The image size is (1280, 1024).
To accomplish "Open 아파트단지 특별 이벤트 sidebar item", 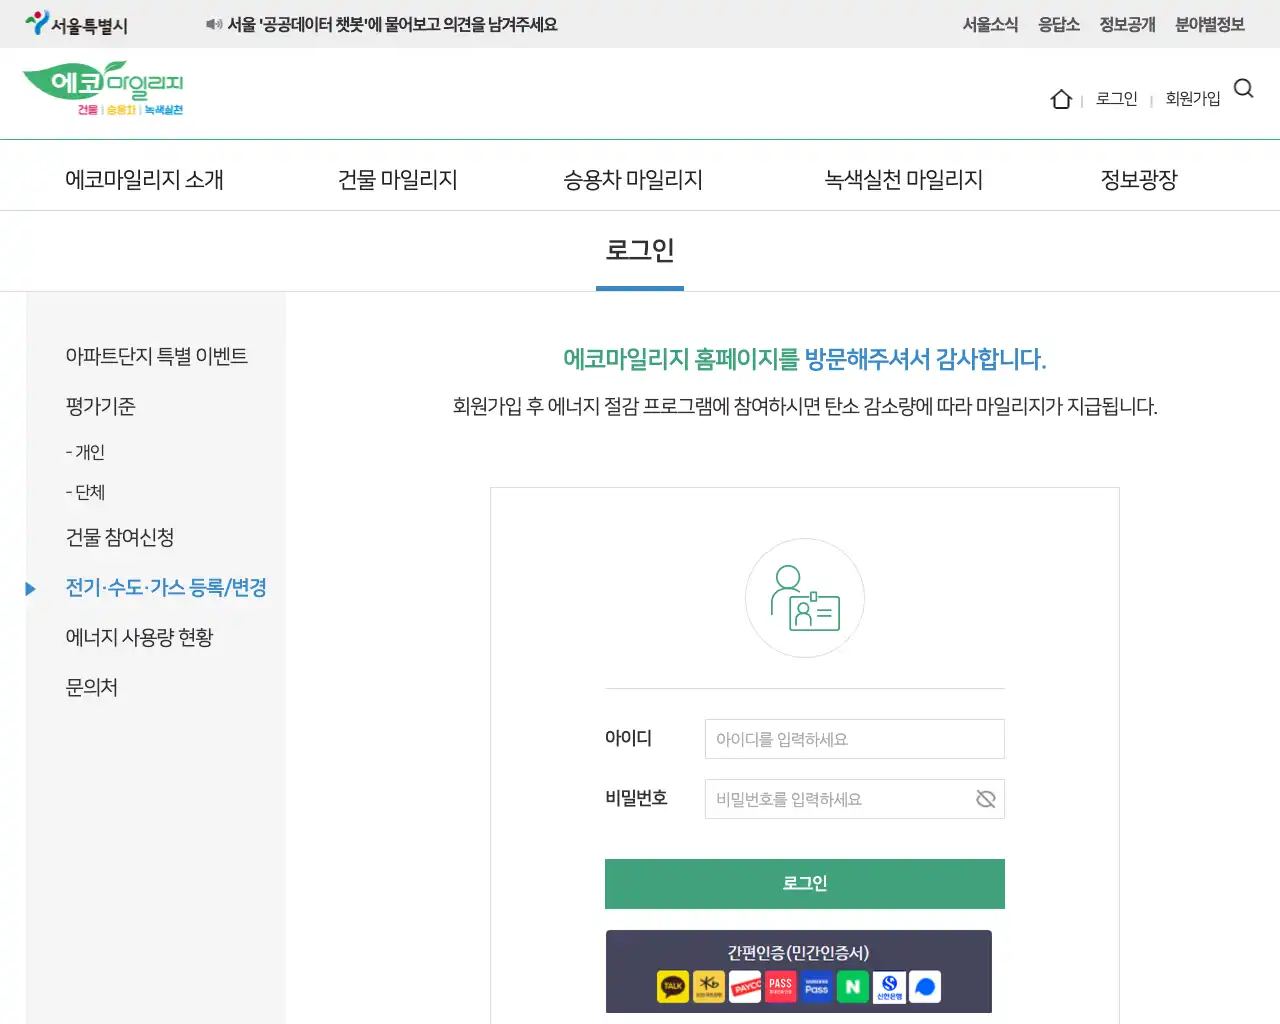I will (156, 356).
